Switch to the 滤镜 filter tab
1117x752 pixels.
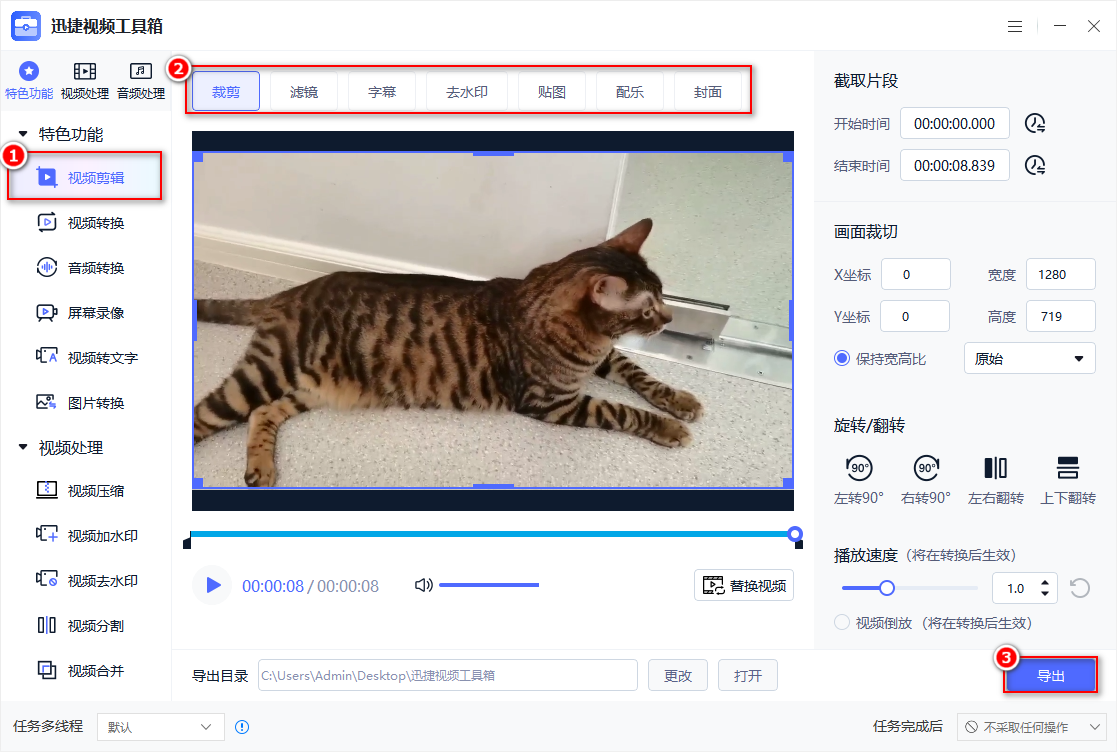tap(303, 90)
